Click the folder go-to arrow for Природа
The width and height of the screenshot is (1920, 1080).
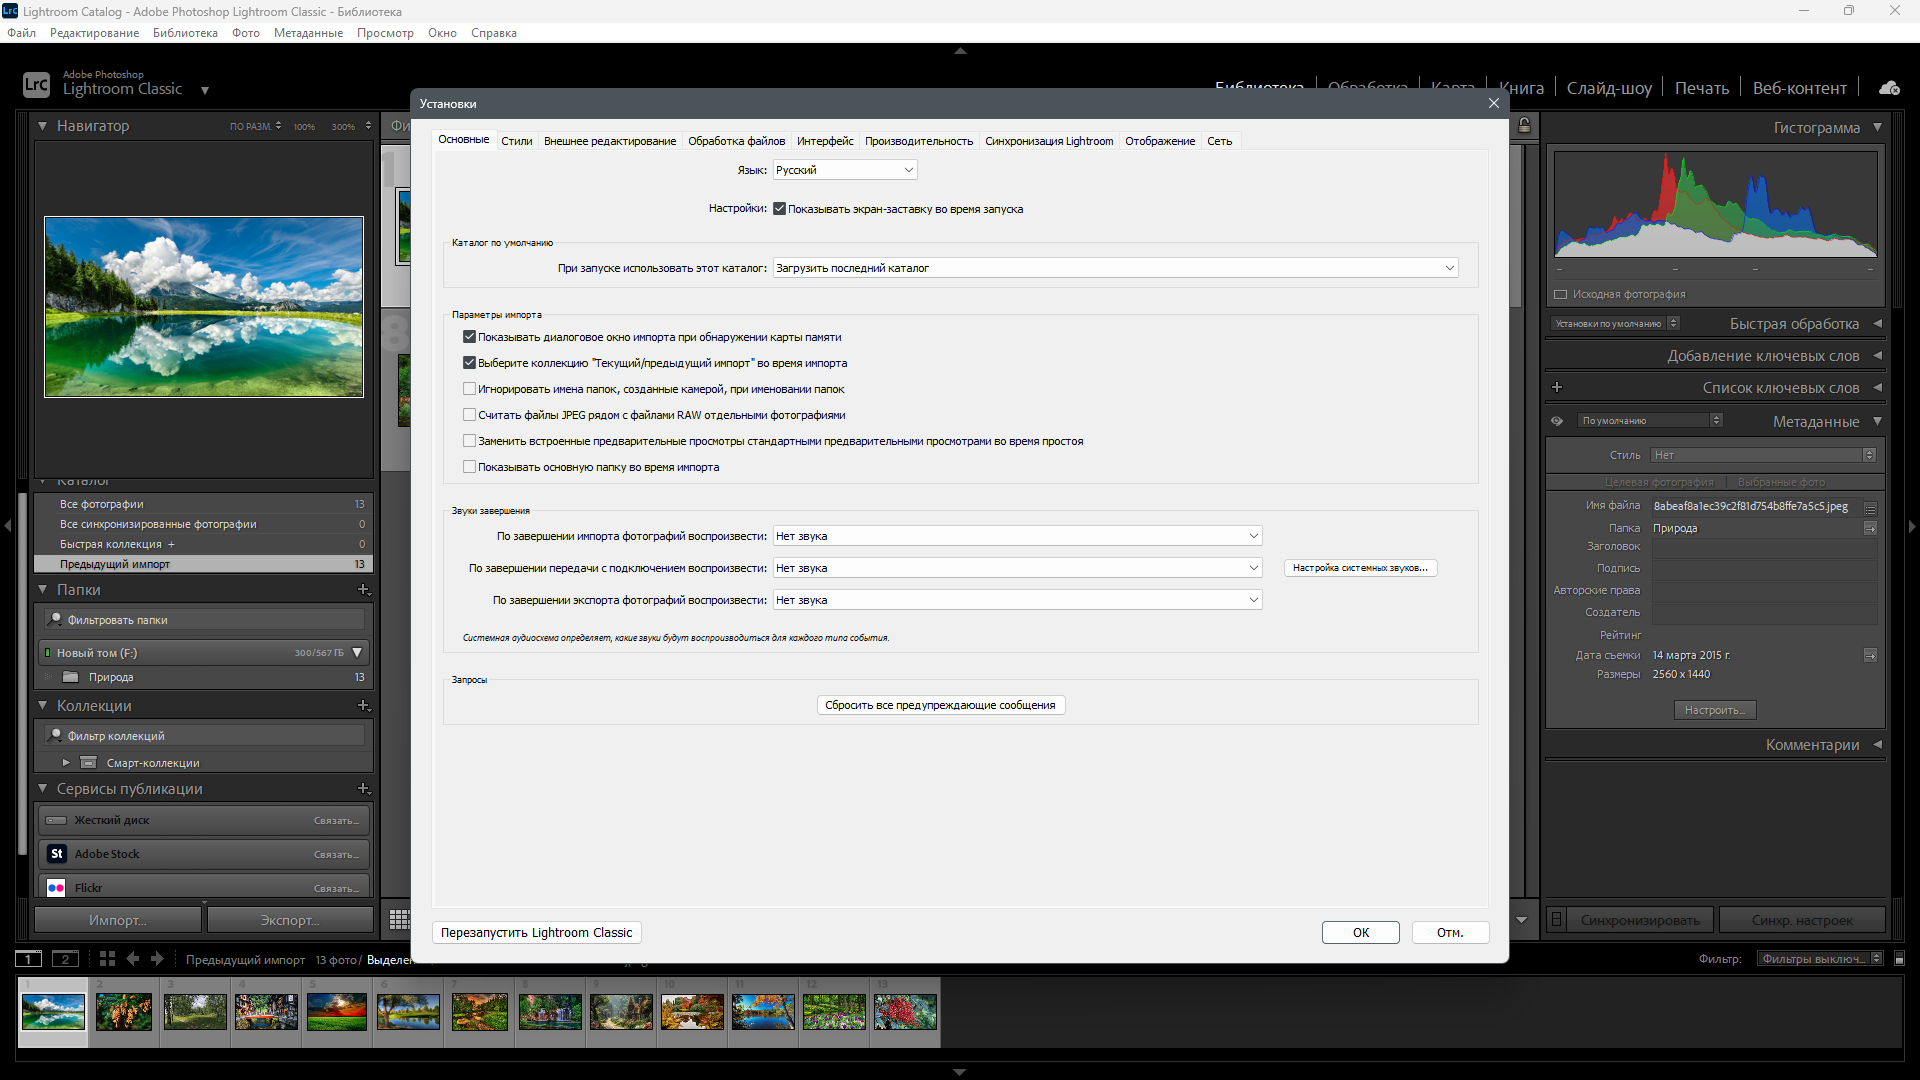click(x=1870, y=529)
